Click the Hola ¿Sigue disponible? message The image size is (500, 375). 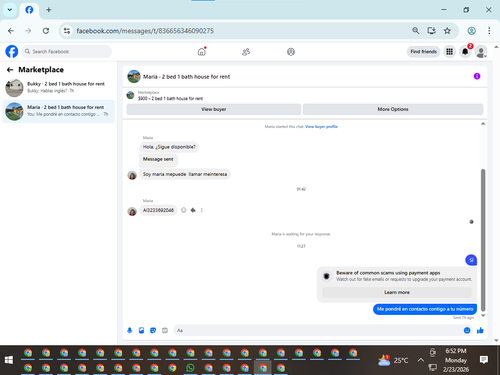click(169, 147)
